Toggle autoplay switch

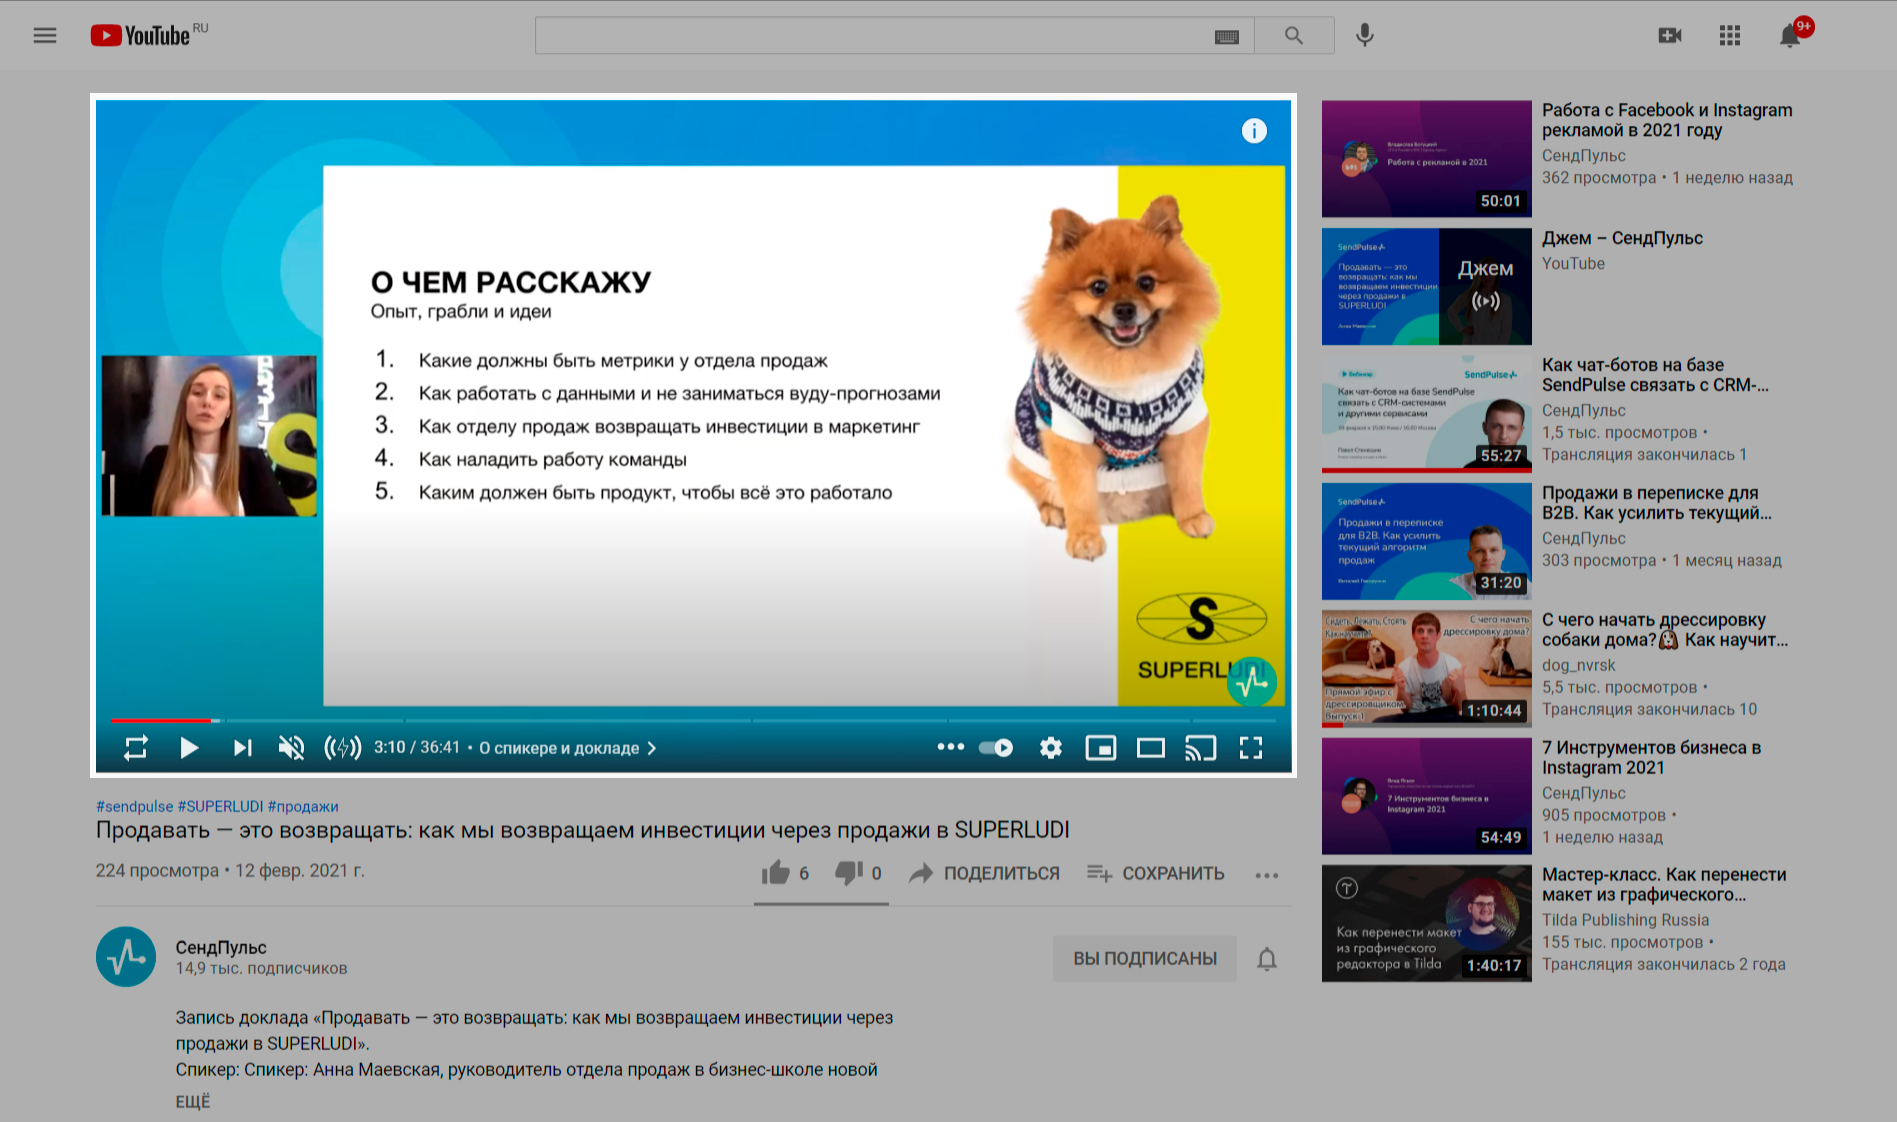[996, 748]
